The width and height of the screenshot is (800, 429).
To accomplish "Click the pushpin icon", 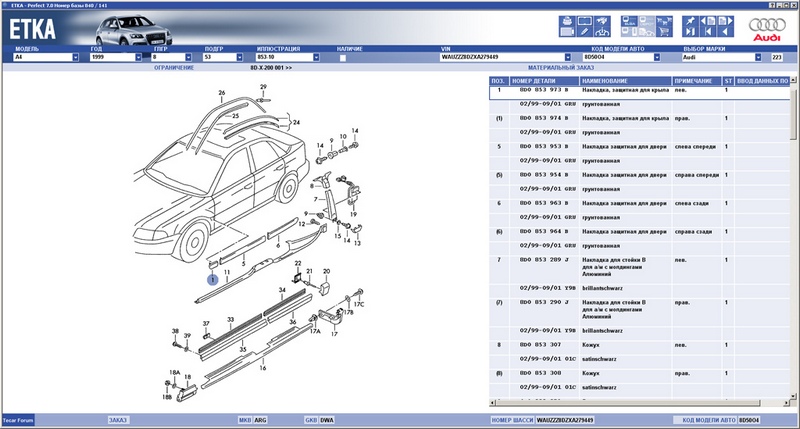I will [690, 21].
